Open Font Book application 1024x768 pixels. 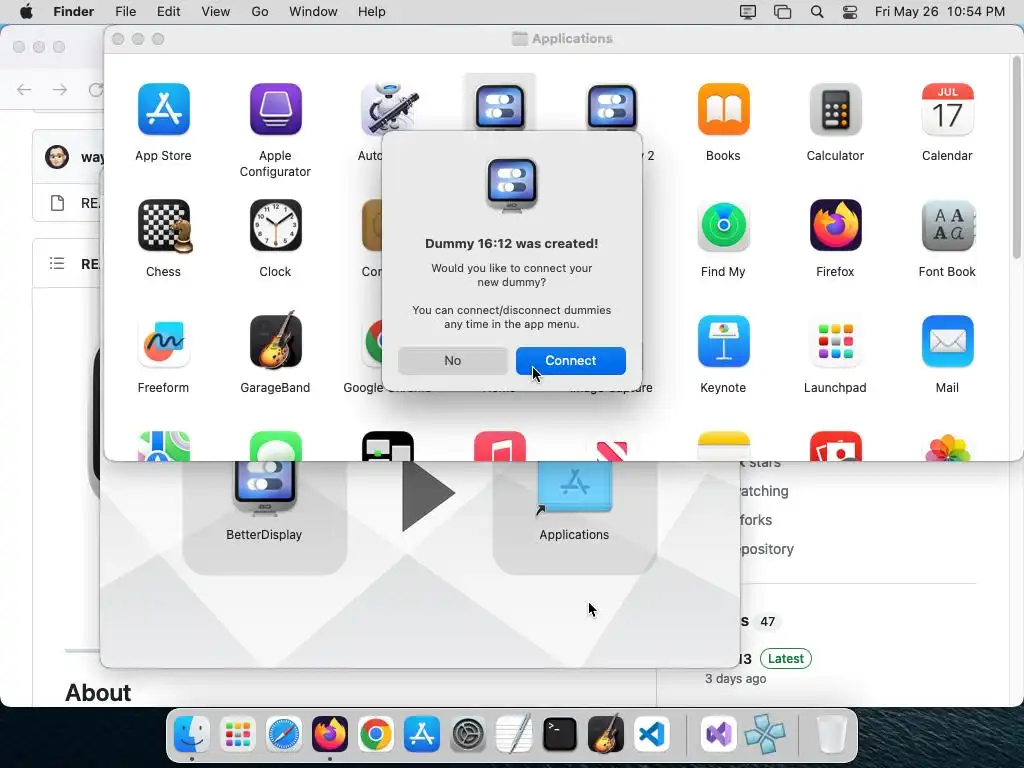click(x=947, y=225)
